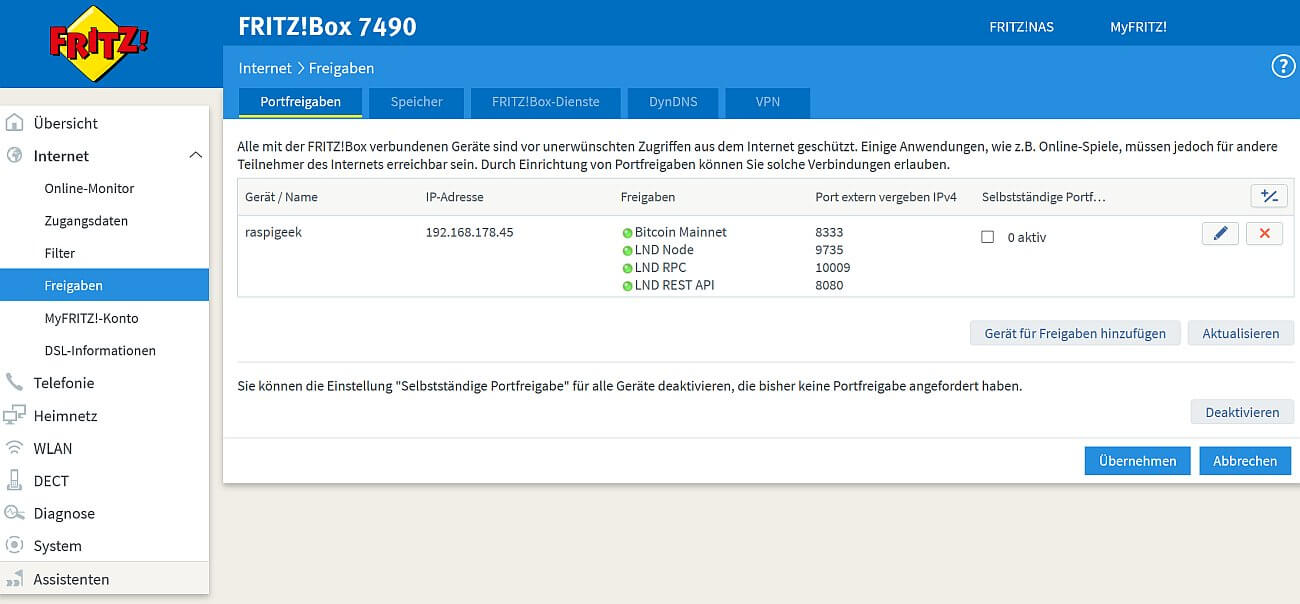Click Deaktivieren button
Image resolution: width=1300 pixels, height=604 pixels.
[1242, 412]
